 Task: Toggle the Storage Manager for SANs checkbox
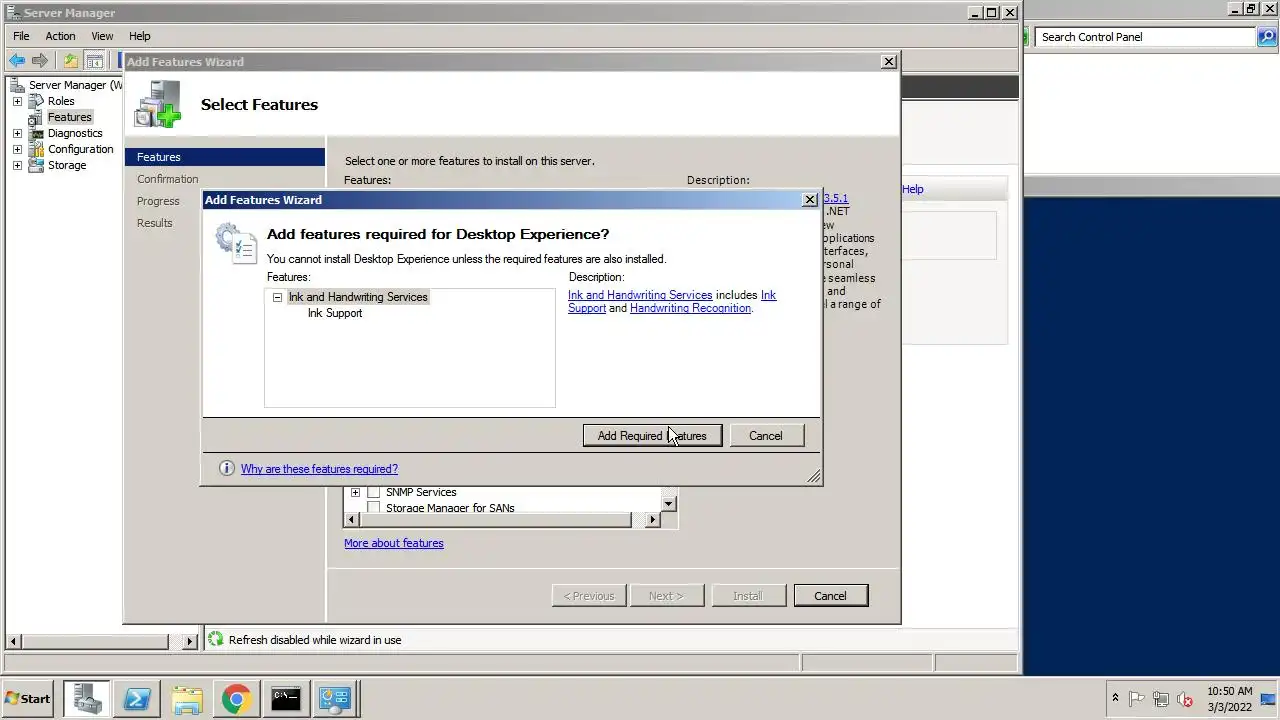point(374,507)
